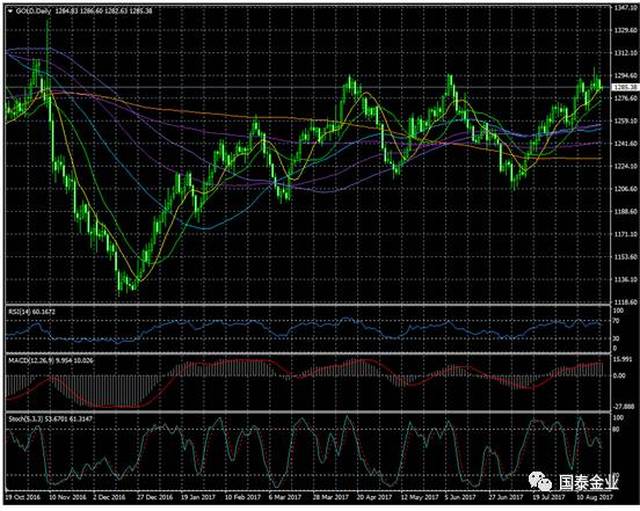The width and height of the screenshot is (640, 511).
Task: Click the 1206.00 price level on axis
Action: [623, 189]
